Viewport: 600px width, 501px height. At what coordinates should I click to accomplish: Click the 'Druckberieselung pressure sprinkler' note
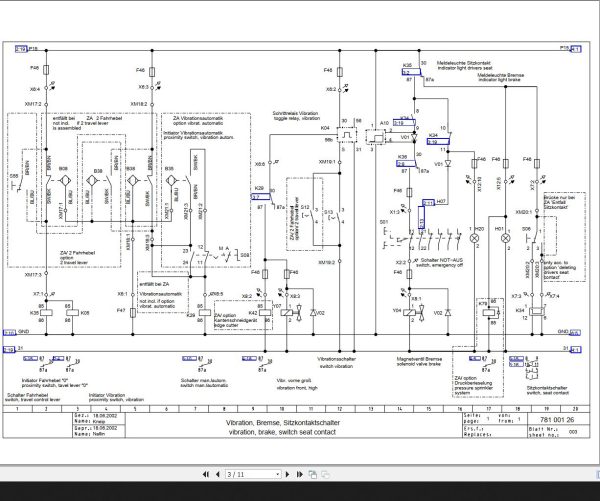pyautogui.click(x=474, y=388)
